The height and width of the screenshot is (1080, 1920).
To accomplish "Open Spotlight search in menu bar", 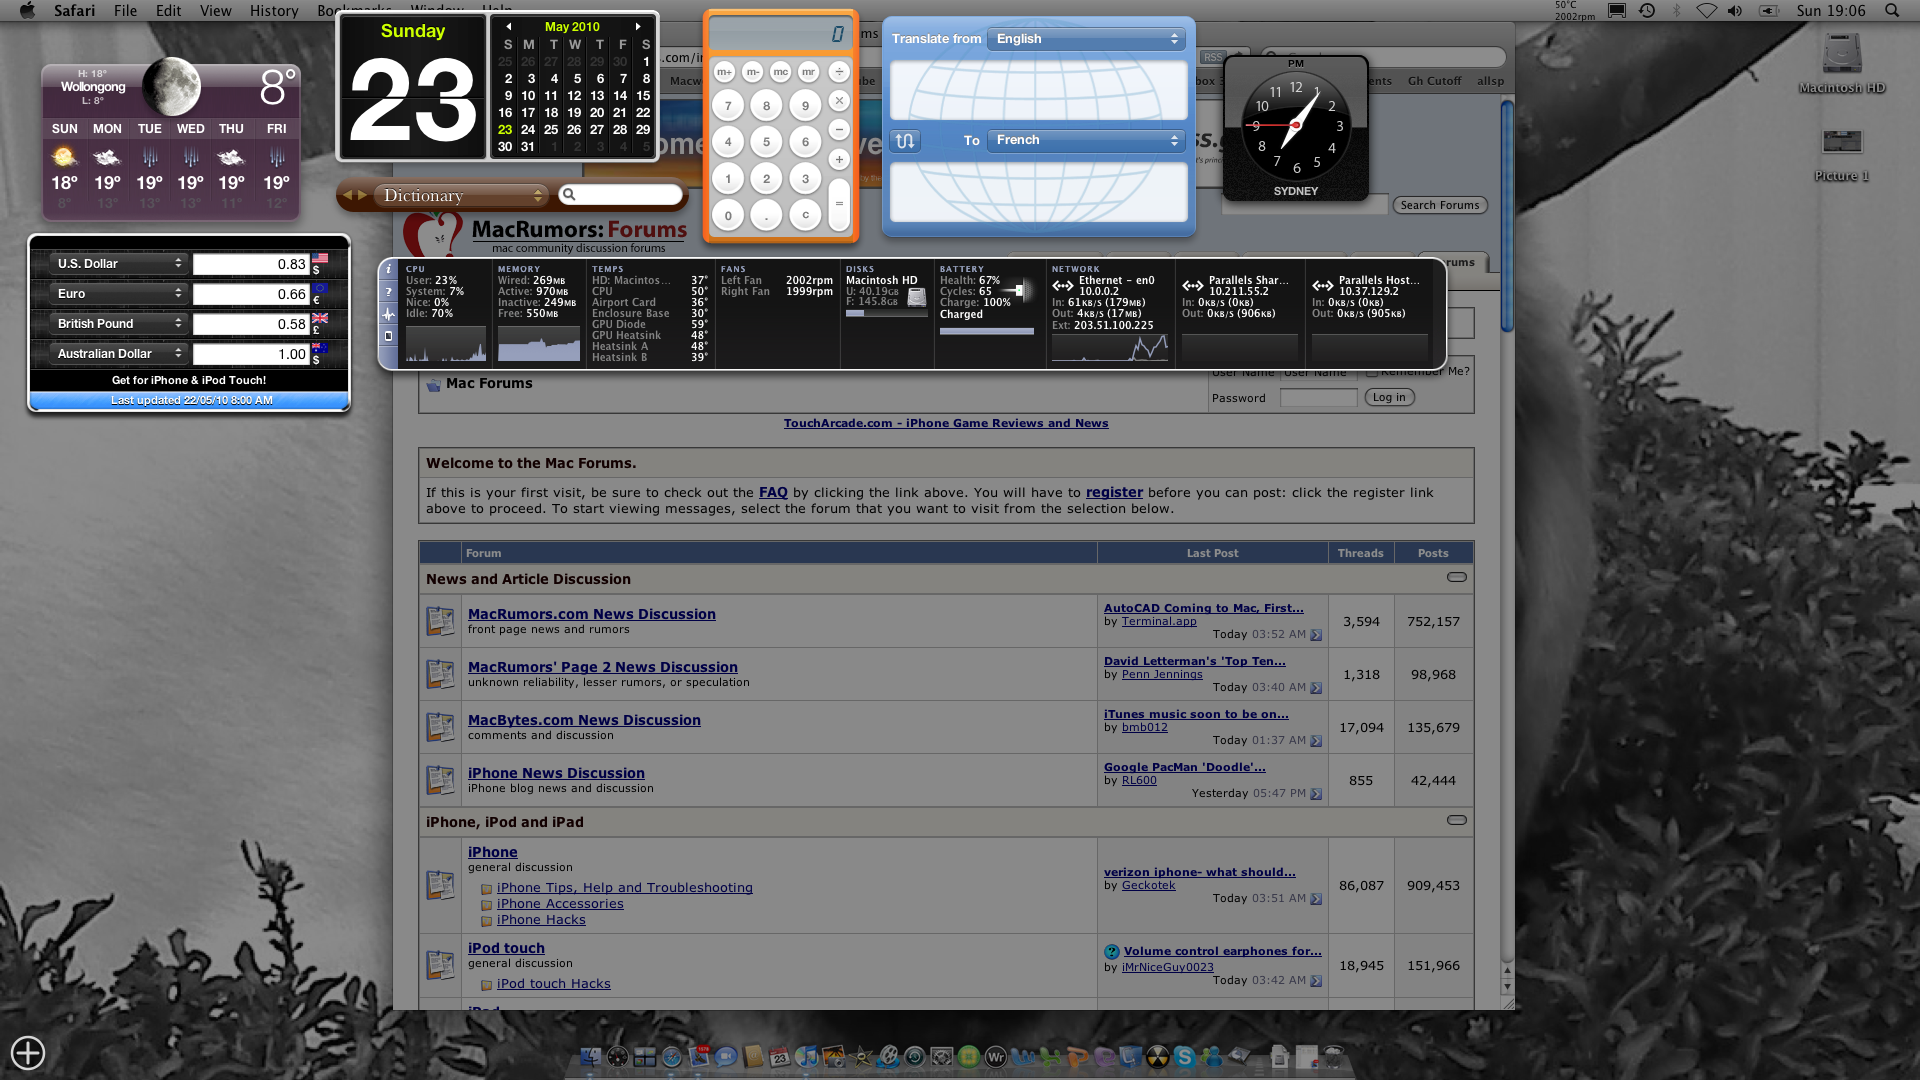I will coord(1892,10).
